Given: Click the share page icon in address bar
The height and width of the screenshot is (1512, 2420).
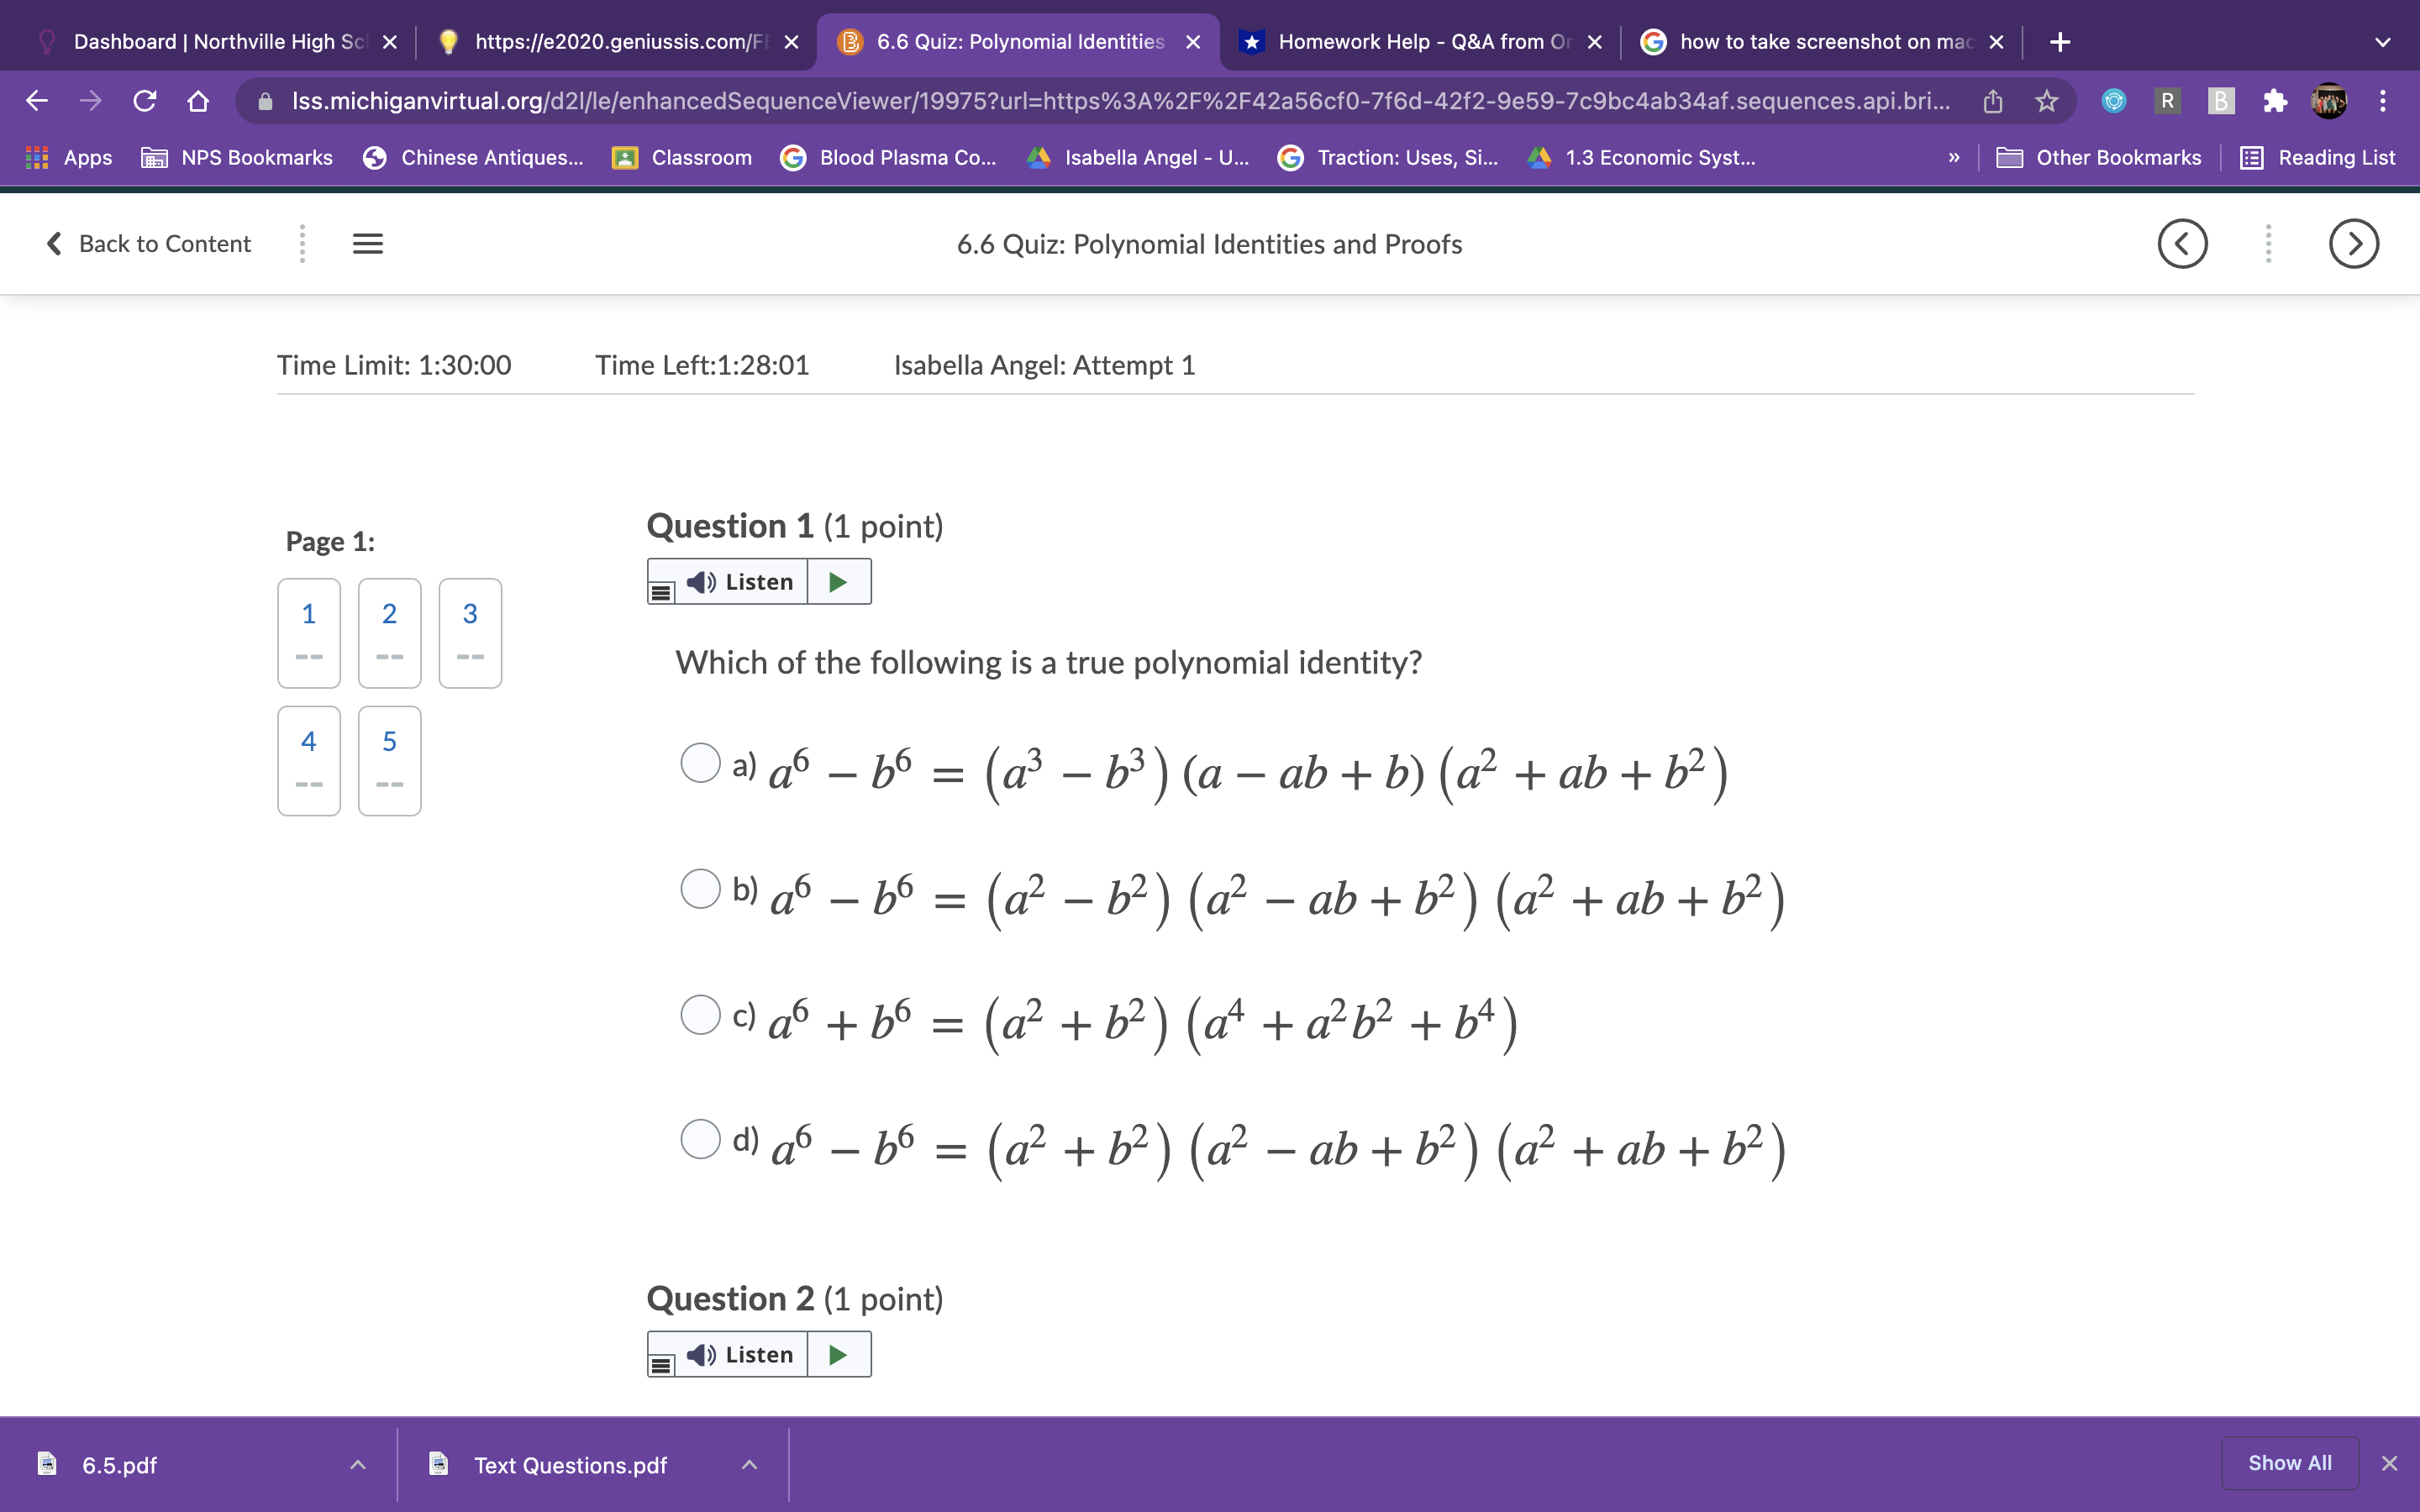Looking at the screenshot, I should tap(1992, 101).
